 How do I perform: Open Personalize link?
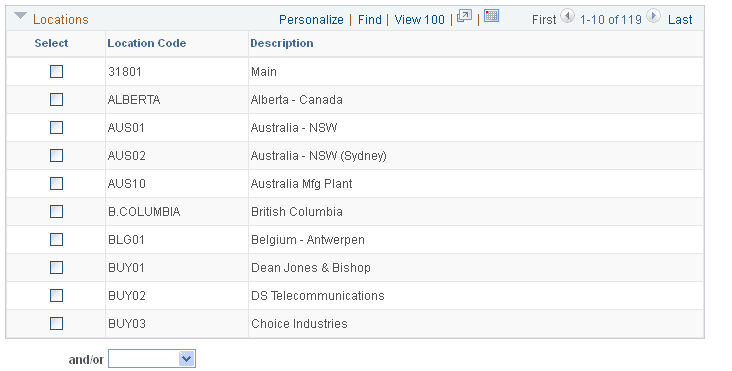pos(311,20)
